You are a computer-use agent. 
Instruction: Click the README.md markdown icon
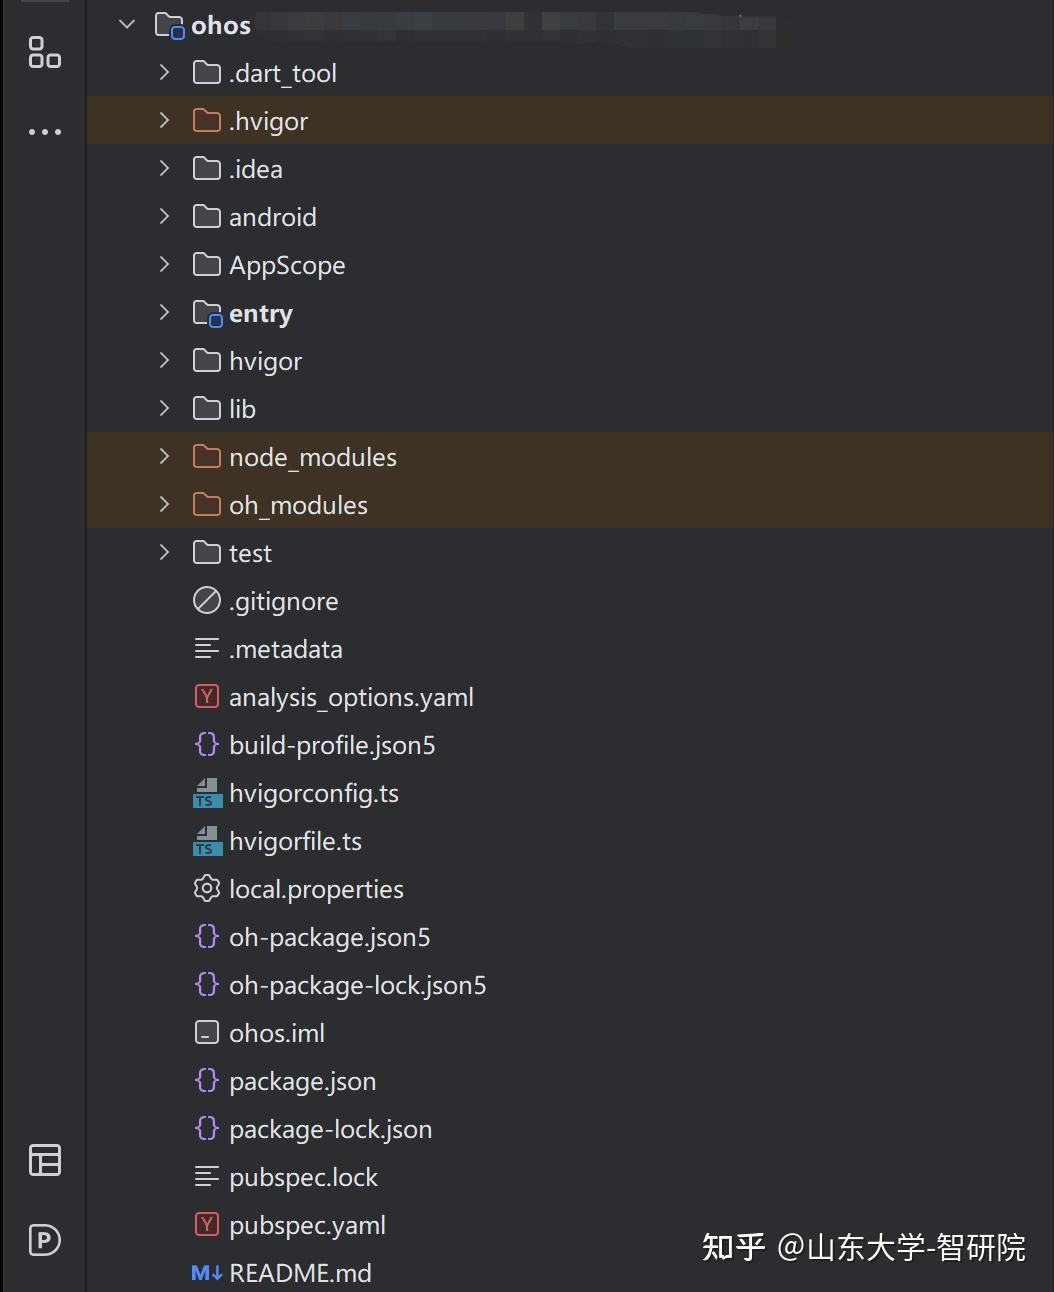pos(207,1273)
